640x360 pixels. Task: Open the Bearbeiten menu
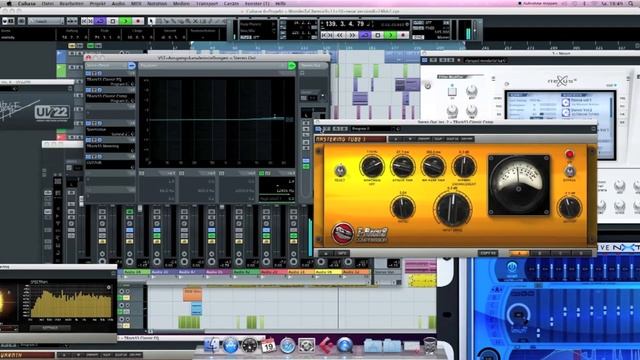(x=71, y=3)
